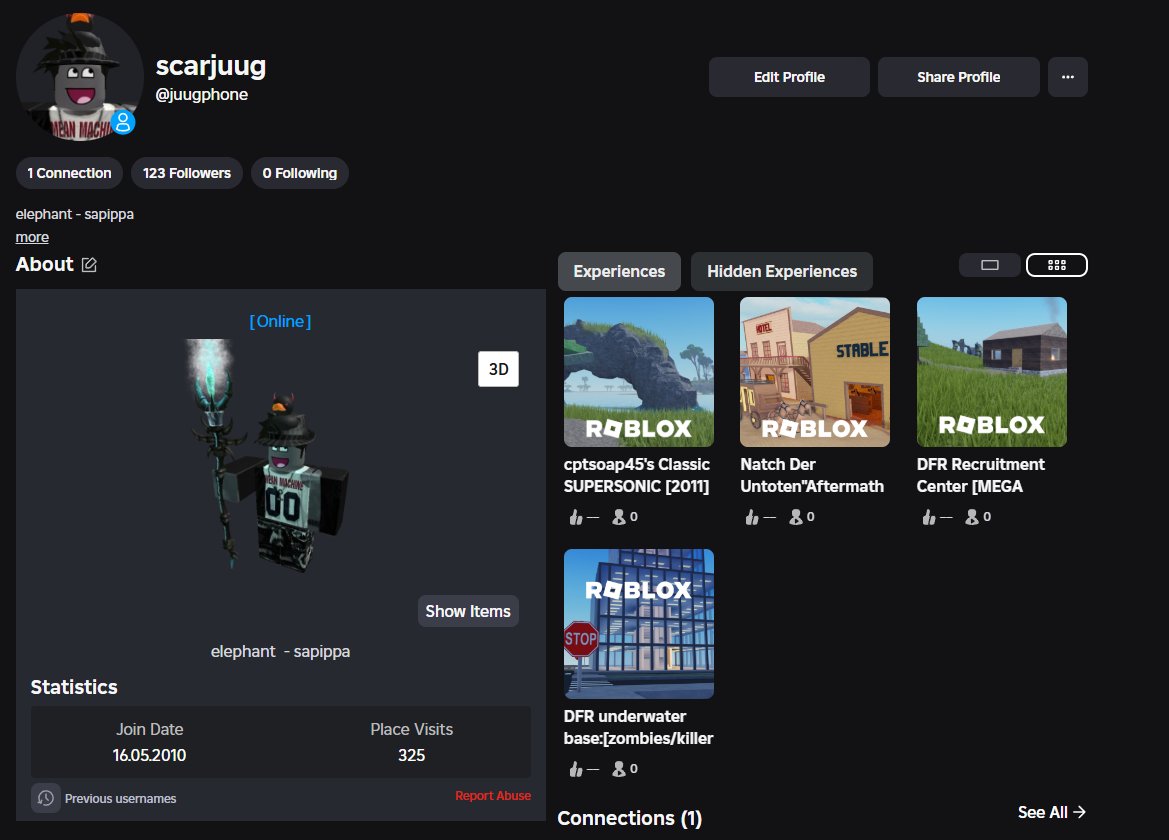Open the ellipsis more-options menu on the profile
Image resolution: width=1169 pixels, height=840 pixels.
[x=1067, y=77]
